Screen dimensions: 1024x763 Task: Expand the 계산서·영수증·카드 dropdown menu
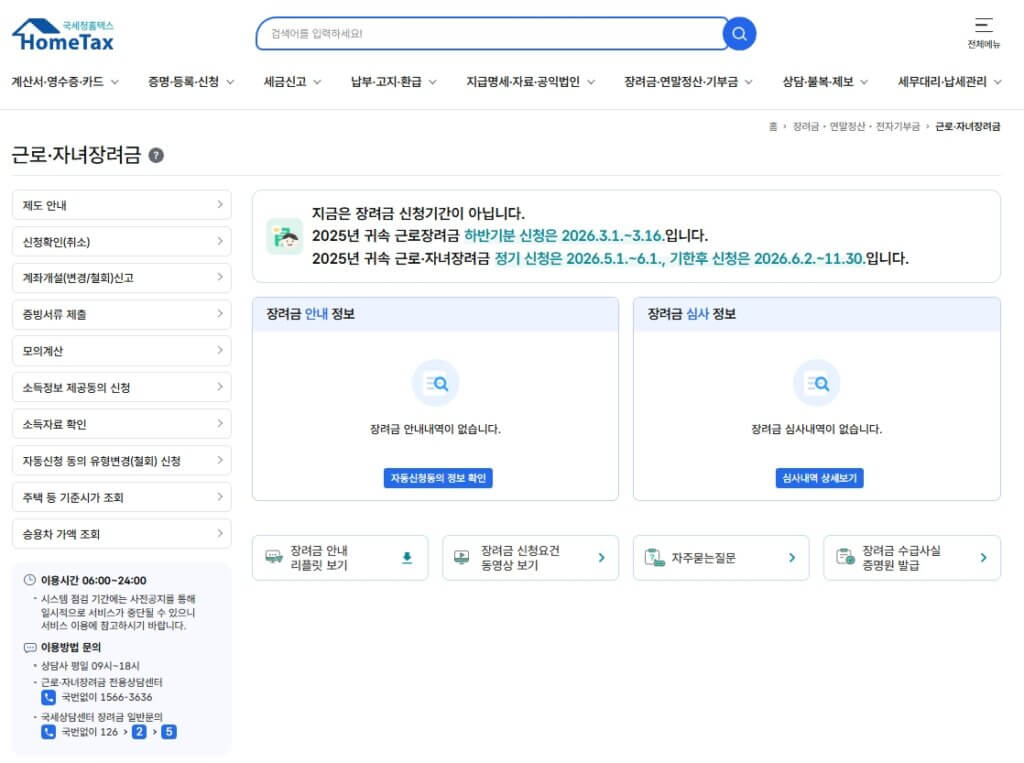tap(65, 82)
